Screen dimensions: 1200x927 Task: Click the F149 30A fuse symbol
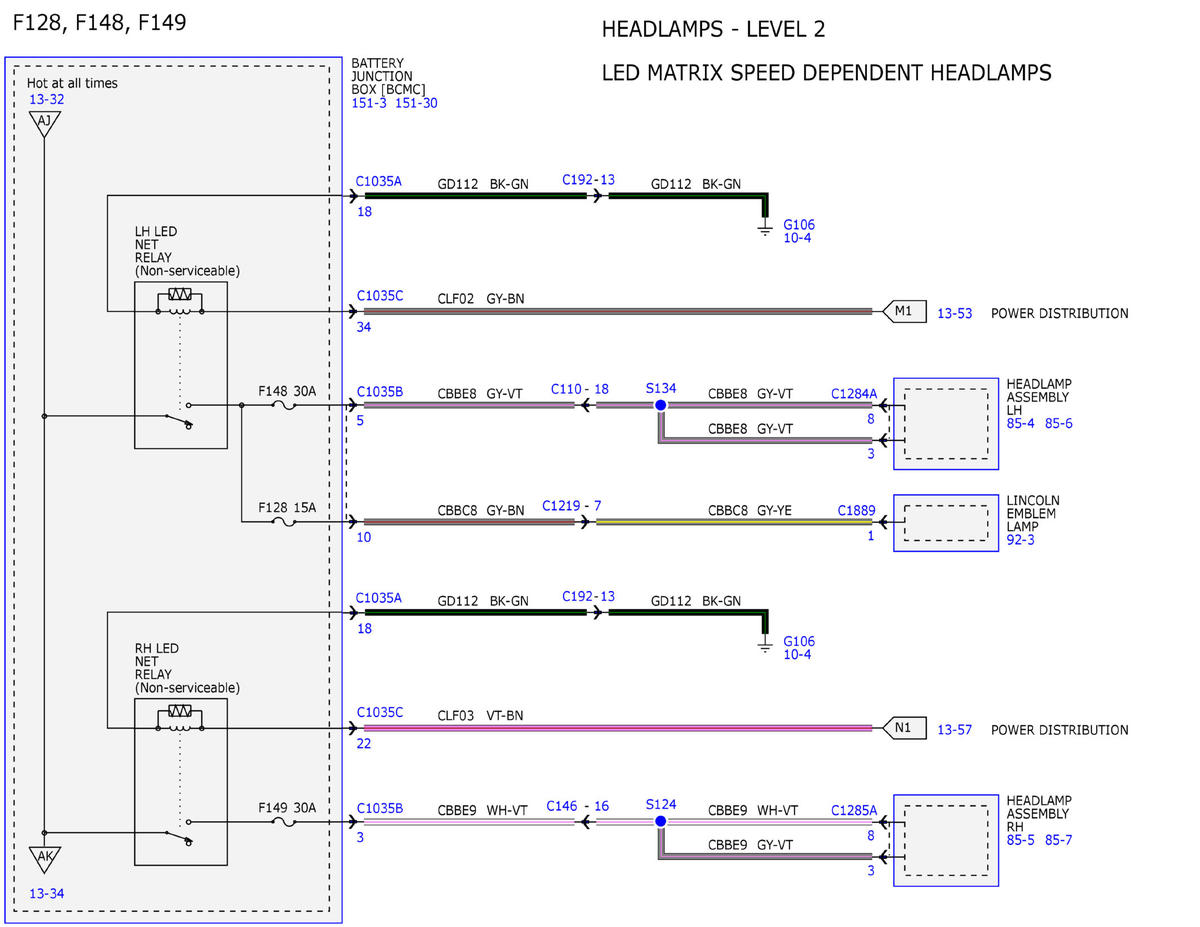tap(284, 822)
